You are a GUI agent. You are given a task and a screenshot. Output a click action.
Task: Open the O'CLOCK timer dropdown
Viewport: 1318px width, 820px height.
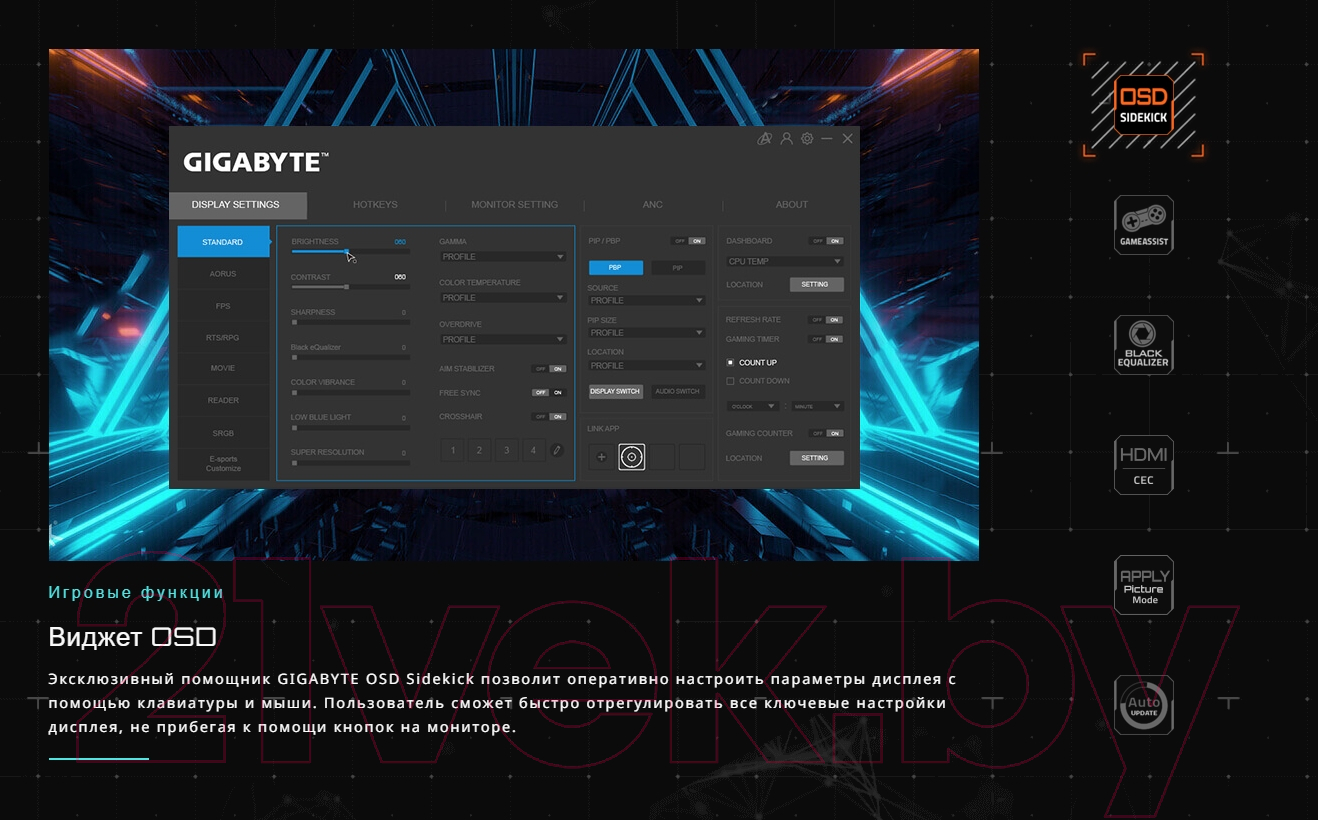coord(753,407)
